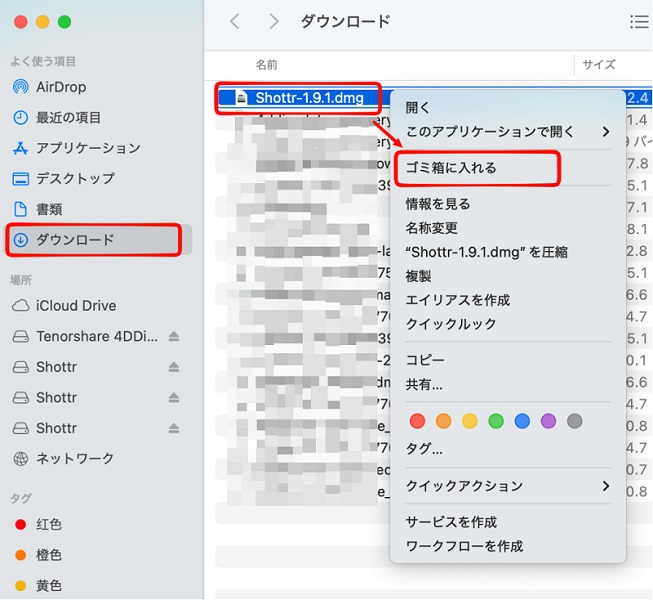Screen dimensions: 653x600
Task: Click the ネットワーク globe icon
Action: tap(20, 458)
